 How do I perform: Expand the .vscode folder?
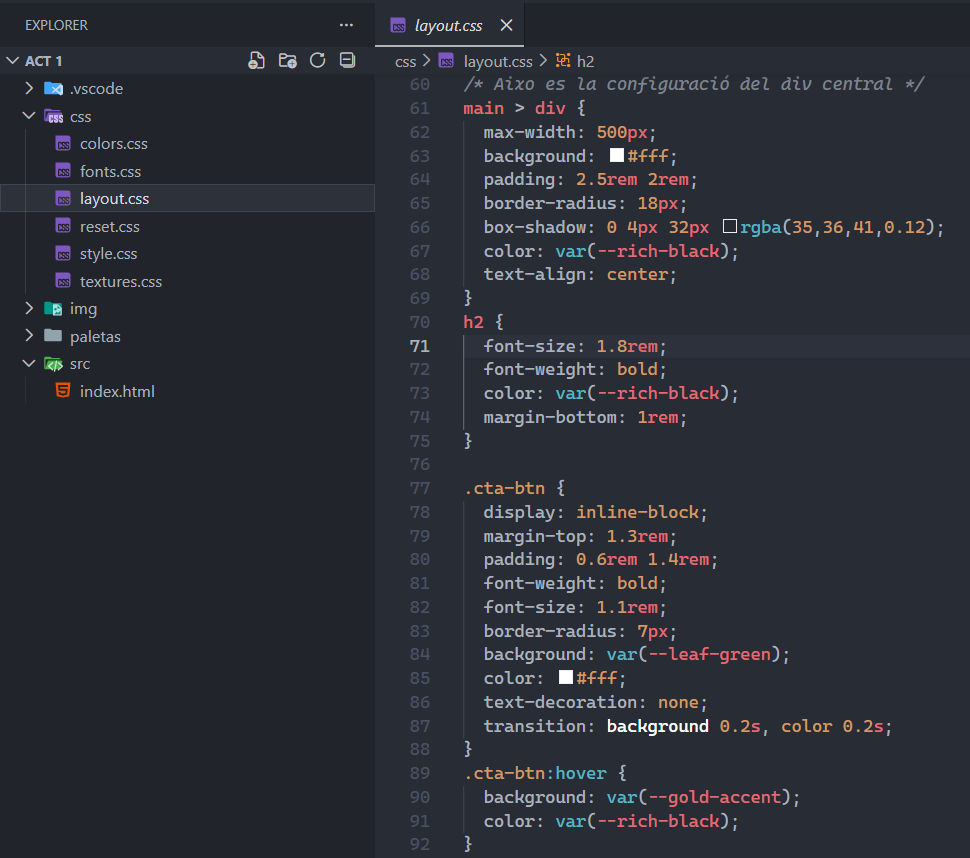pos(29,89)
